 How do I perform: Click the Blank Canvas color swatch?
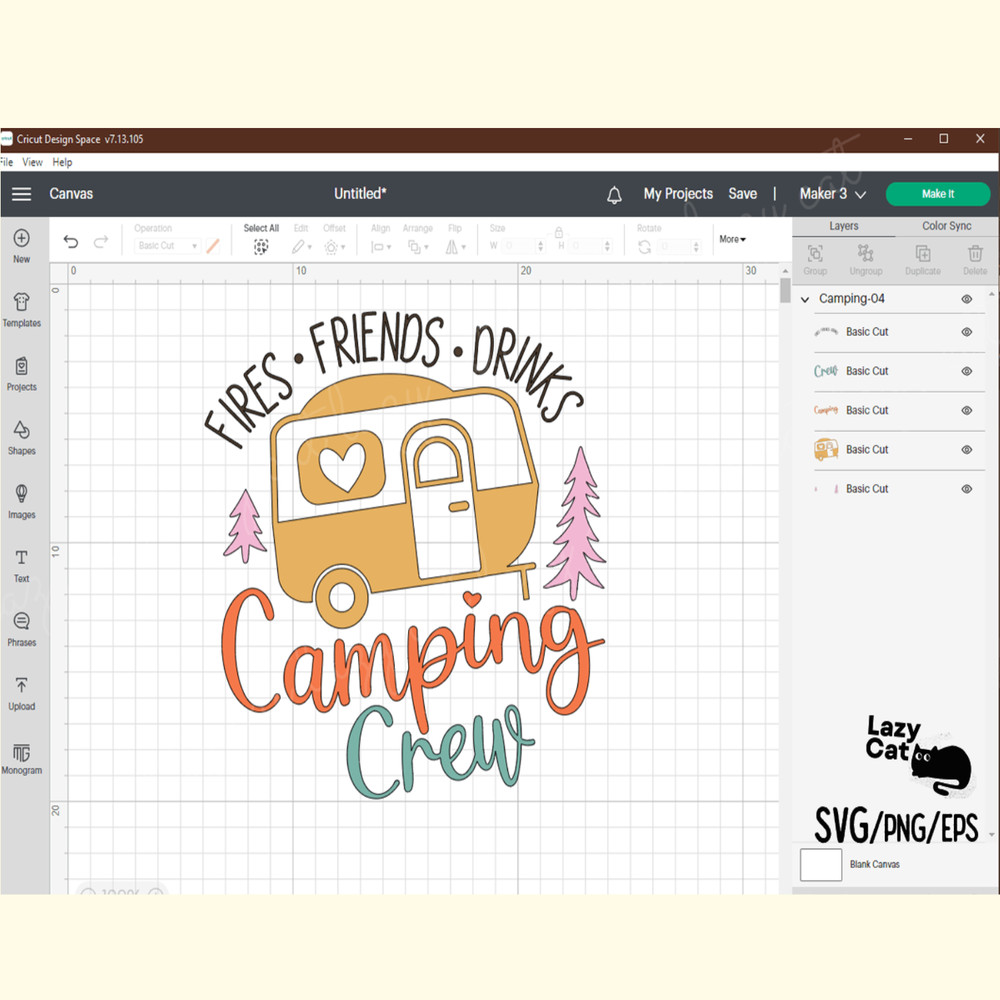pyautogui.click(x=821, y=864)
